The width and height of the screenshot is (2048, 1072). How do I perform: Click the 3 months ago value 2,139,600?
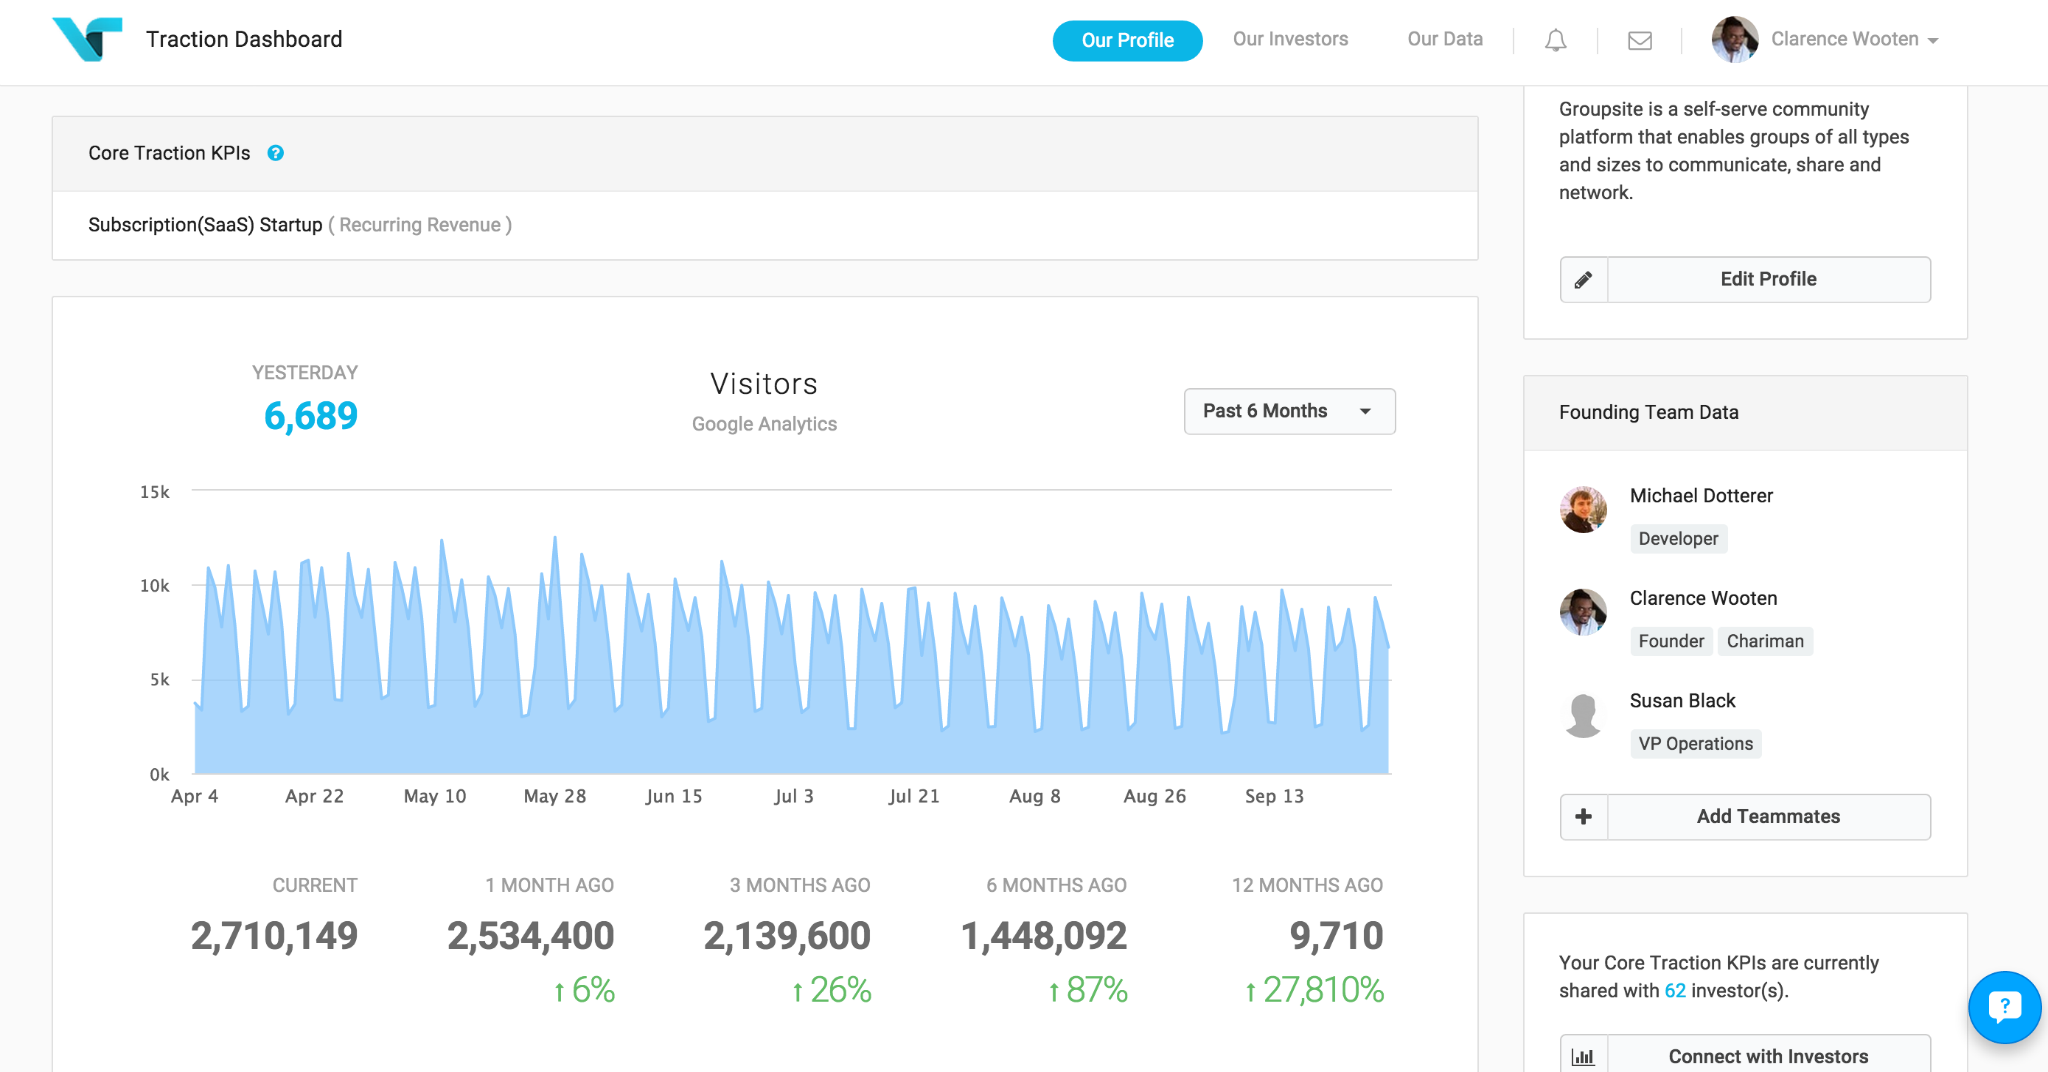click(x=787, y=936)
